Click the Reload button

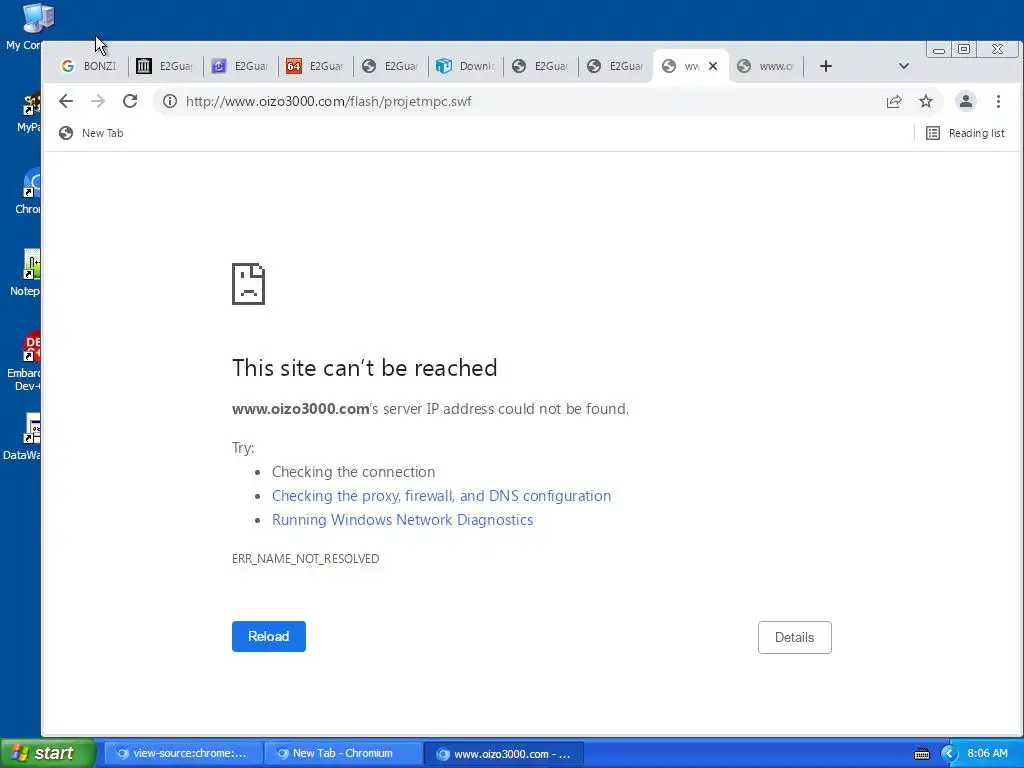(x=268, y=636)
